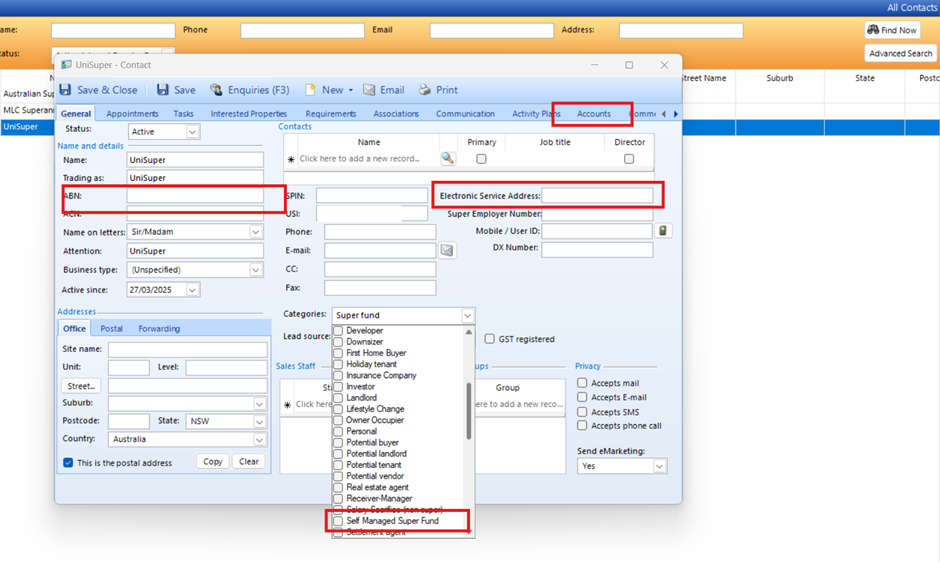
Task: Open the State dropdown
Action: click(259, 421)
